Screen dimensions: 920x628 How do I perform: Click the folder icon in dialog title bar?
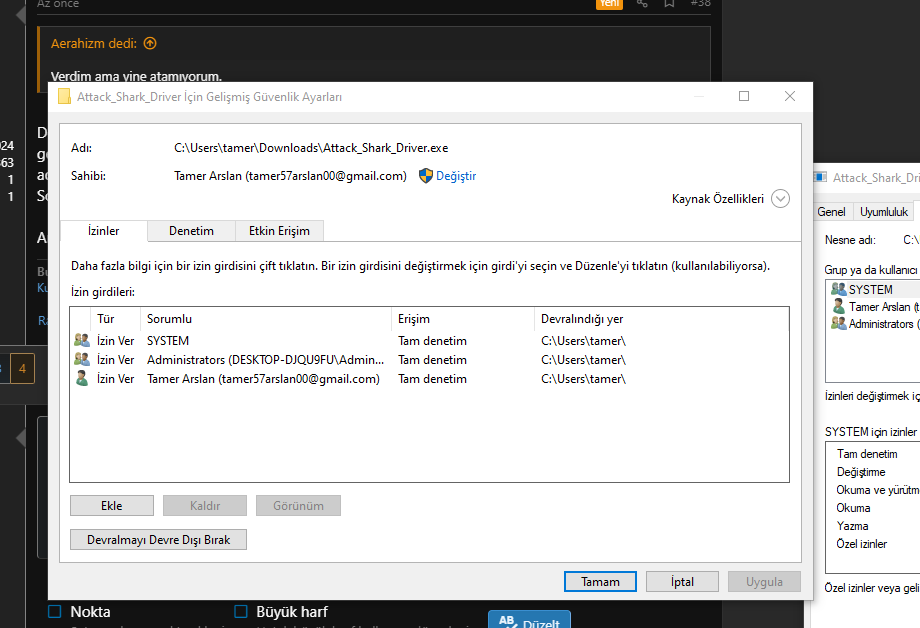click(65, 96)
